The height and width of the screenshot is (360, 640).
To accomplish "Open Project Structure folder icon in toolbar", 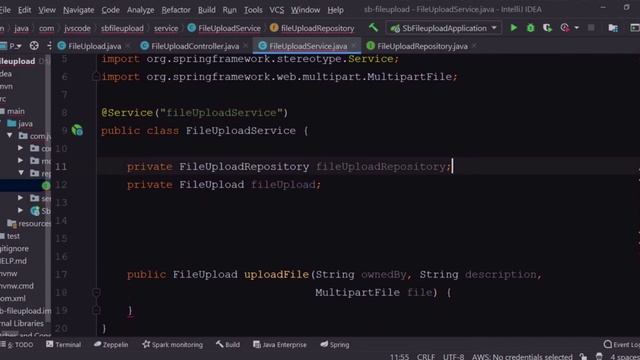I will (x=613, y=28).
